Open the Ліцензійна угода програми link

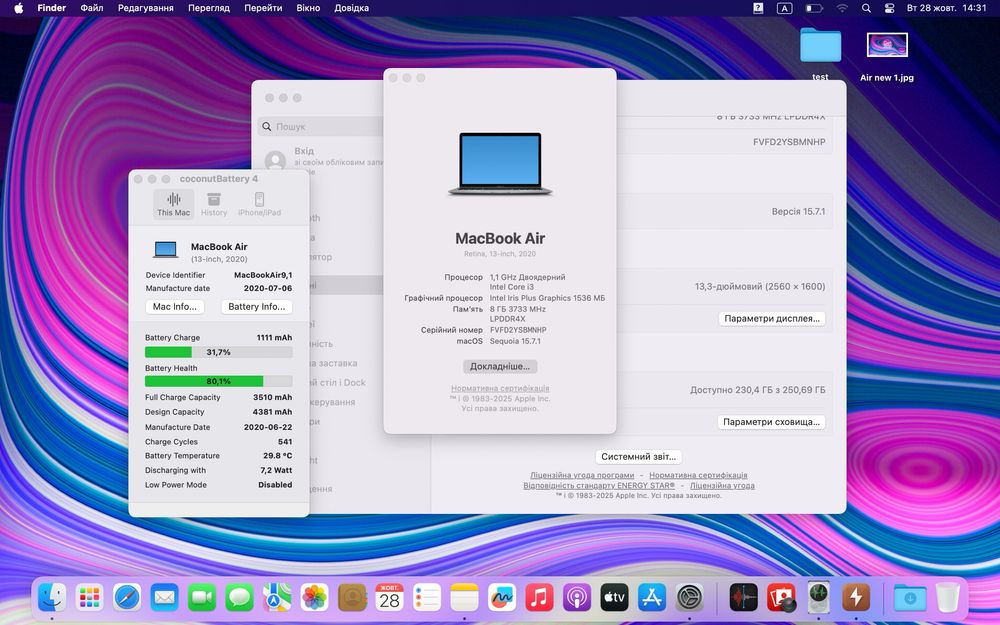click(582, 475)
